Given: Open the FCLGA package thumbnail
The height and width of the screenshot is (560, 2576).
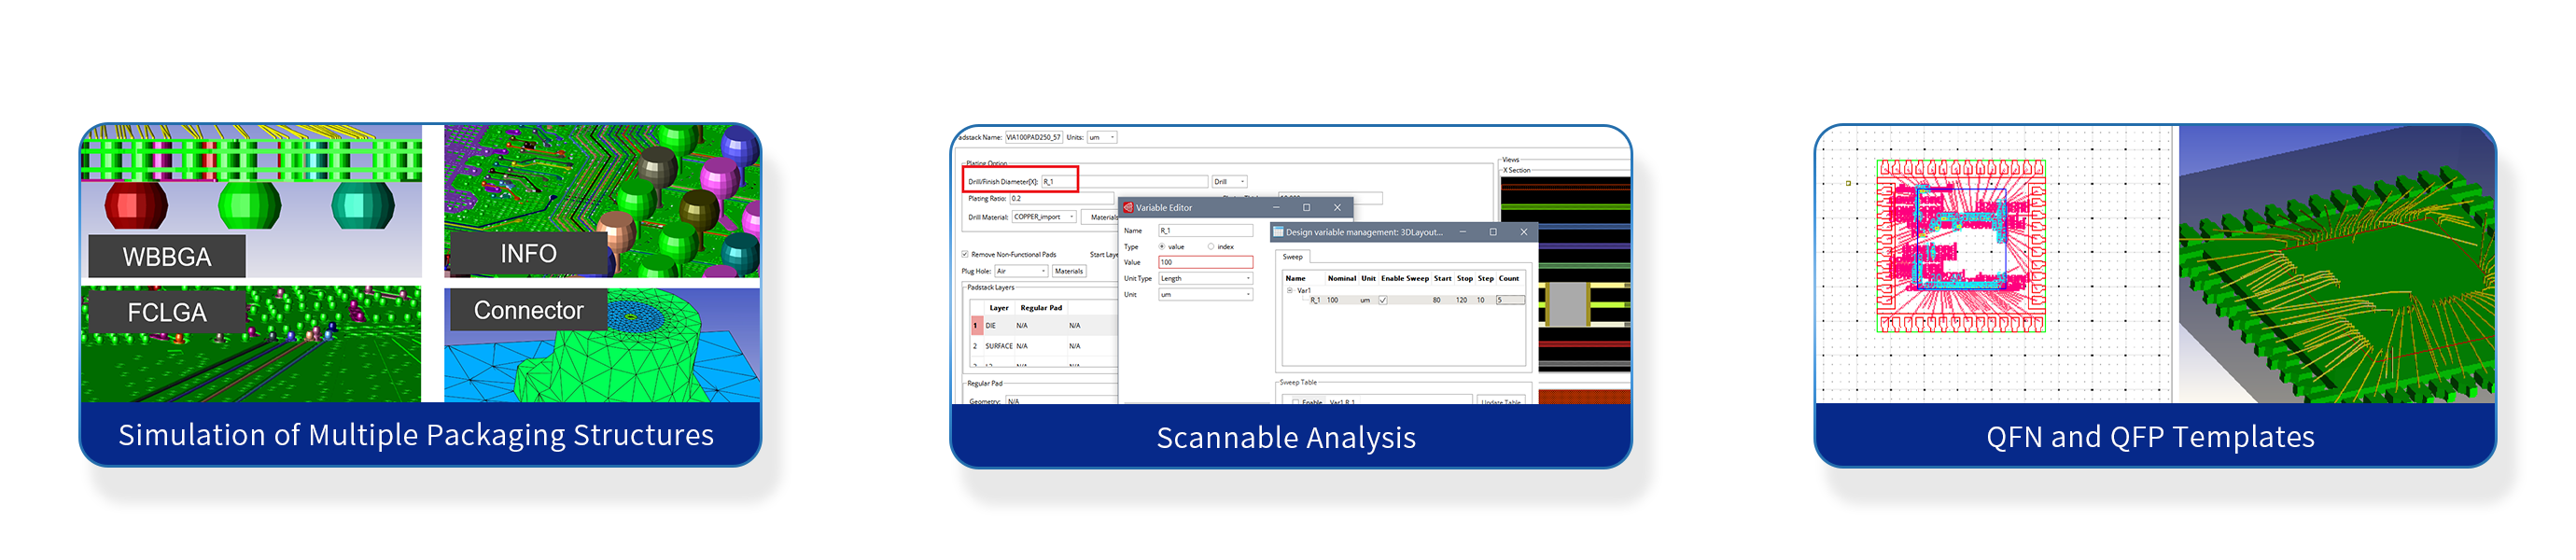Looking at the screenshot, I should [x=252, y=344].
